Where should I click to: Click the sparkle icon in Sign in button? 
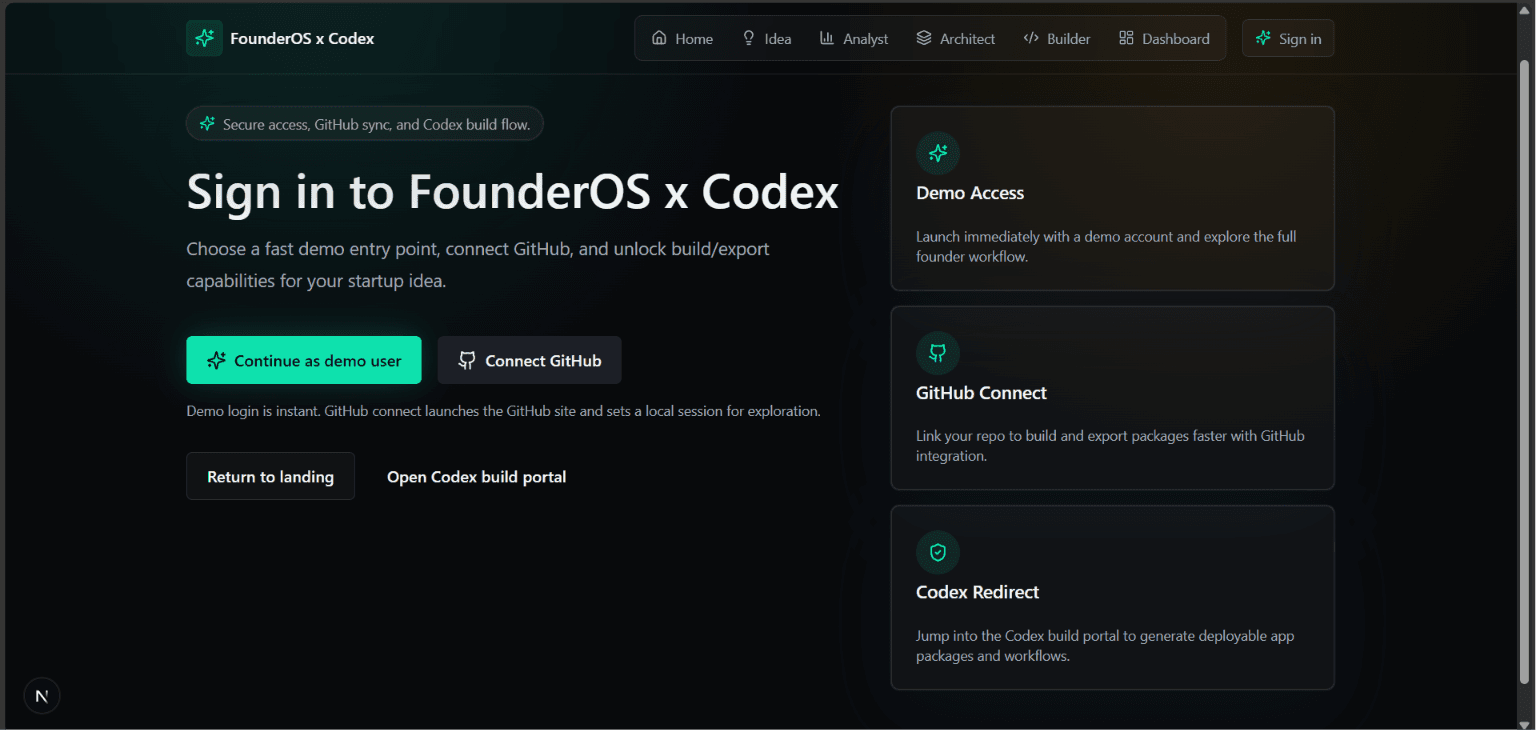1263,38
